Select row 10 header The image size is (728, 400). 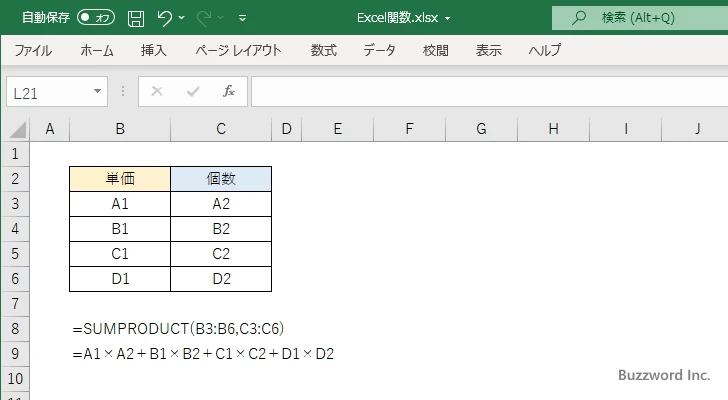(x=15, y=379)
